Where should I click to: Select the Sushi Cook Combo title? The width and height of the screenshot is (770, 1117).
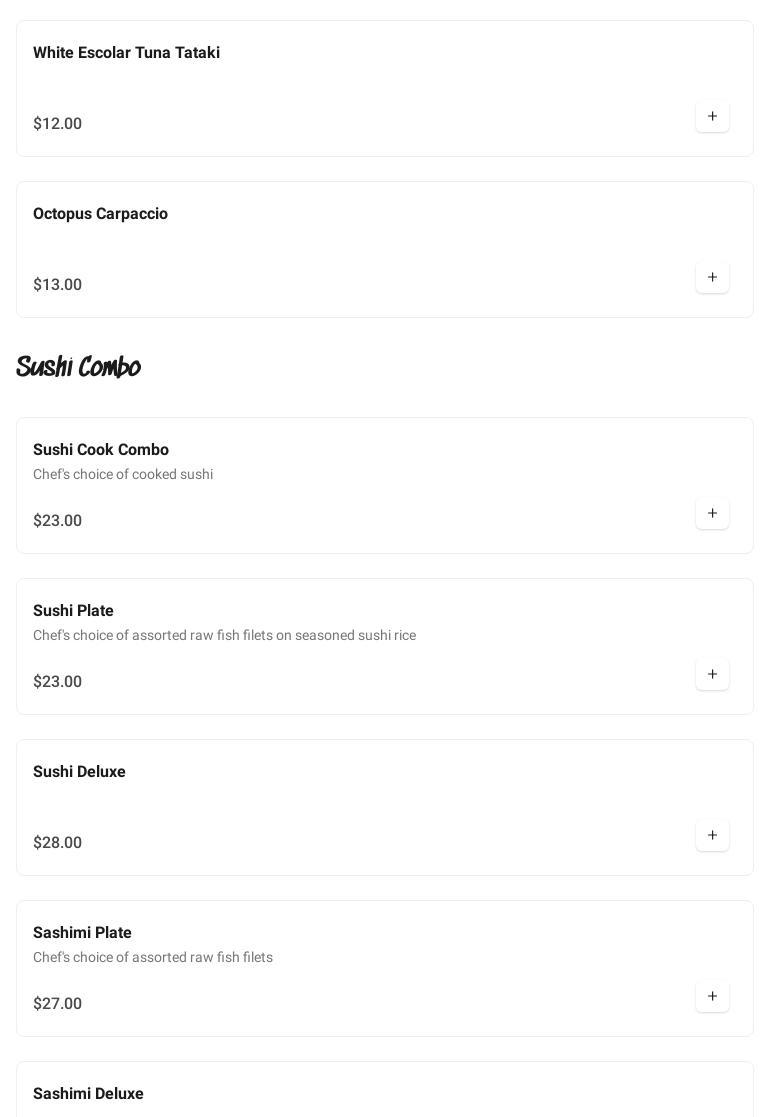tap(101, 450)
